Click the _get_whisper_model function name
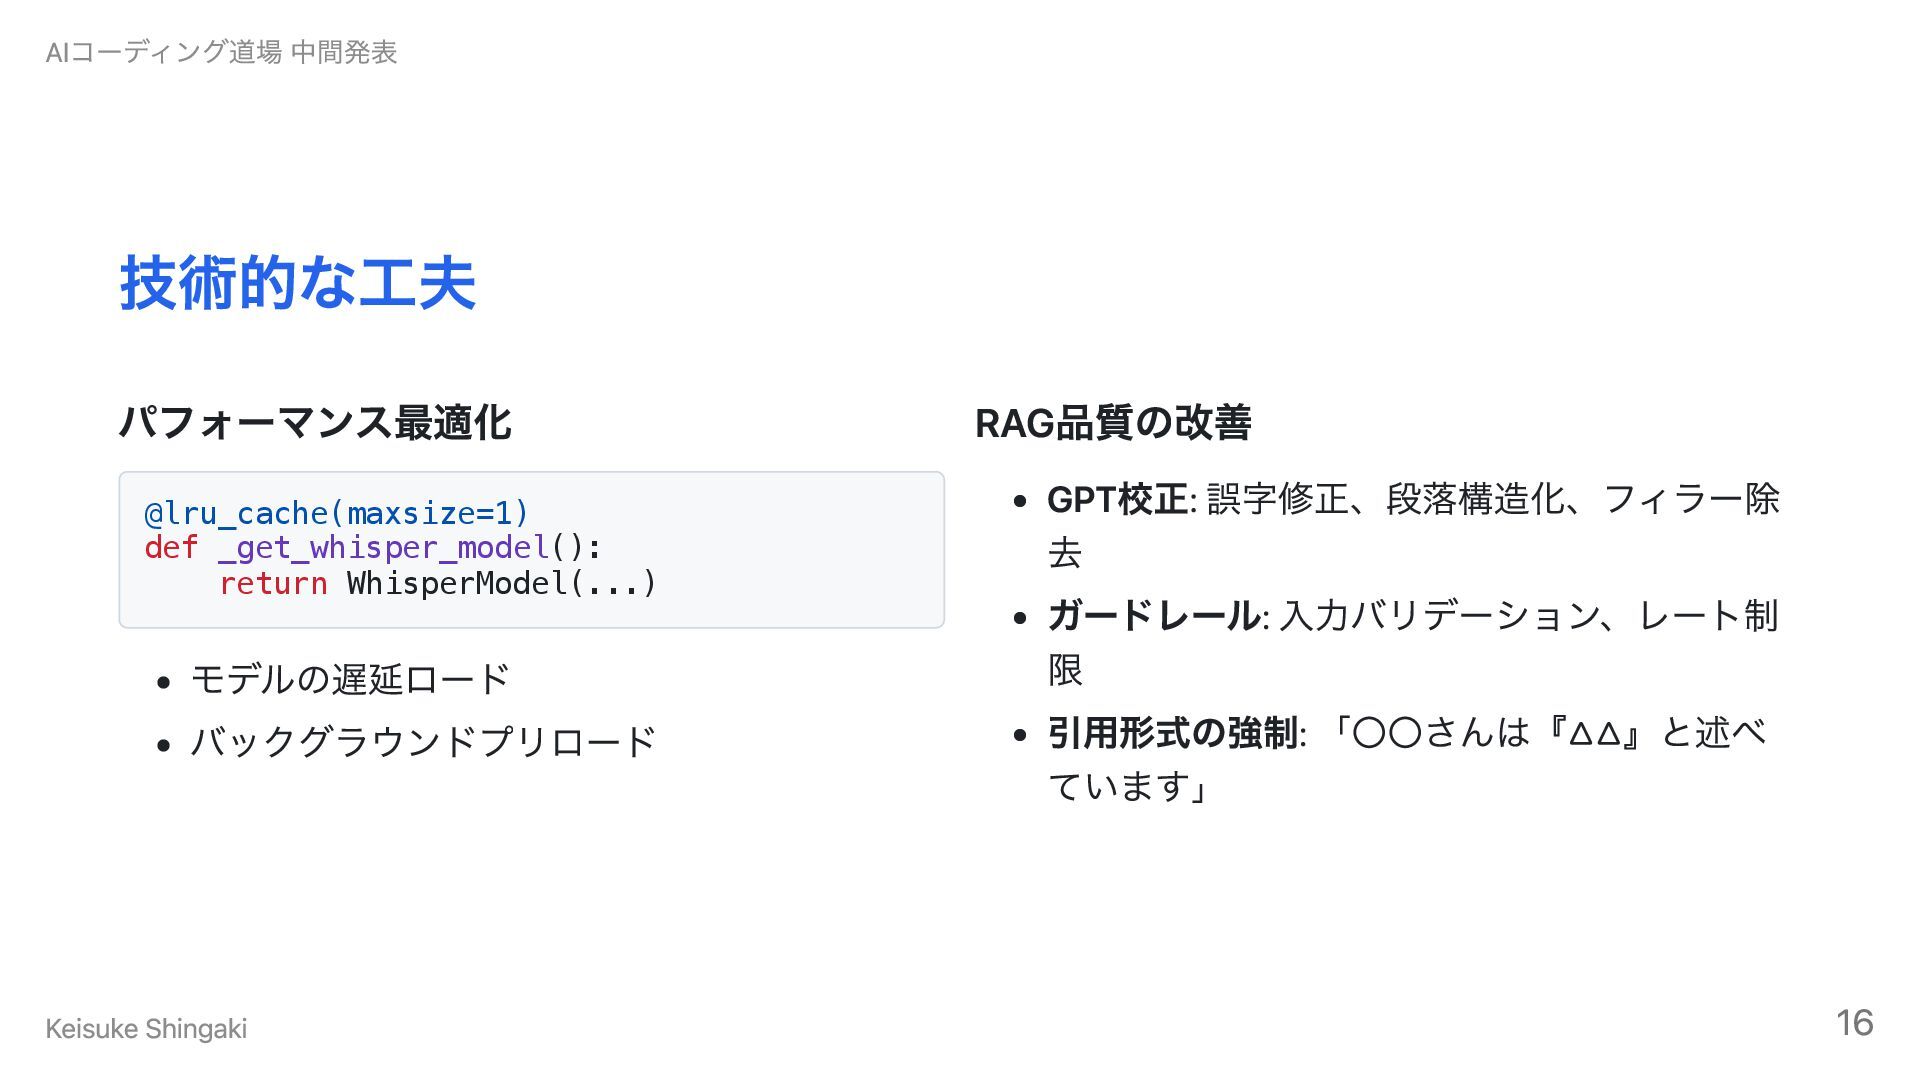Viewport: 1920px width, 1080px height. [x=383, y=548]
